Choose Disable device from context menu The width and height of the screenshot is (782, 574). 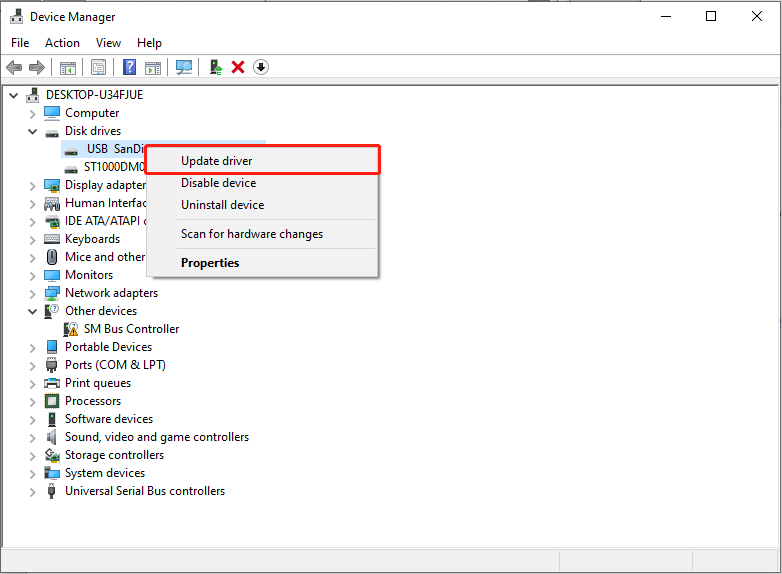pos(263,183)
